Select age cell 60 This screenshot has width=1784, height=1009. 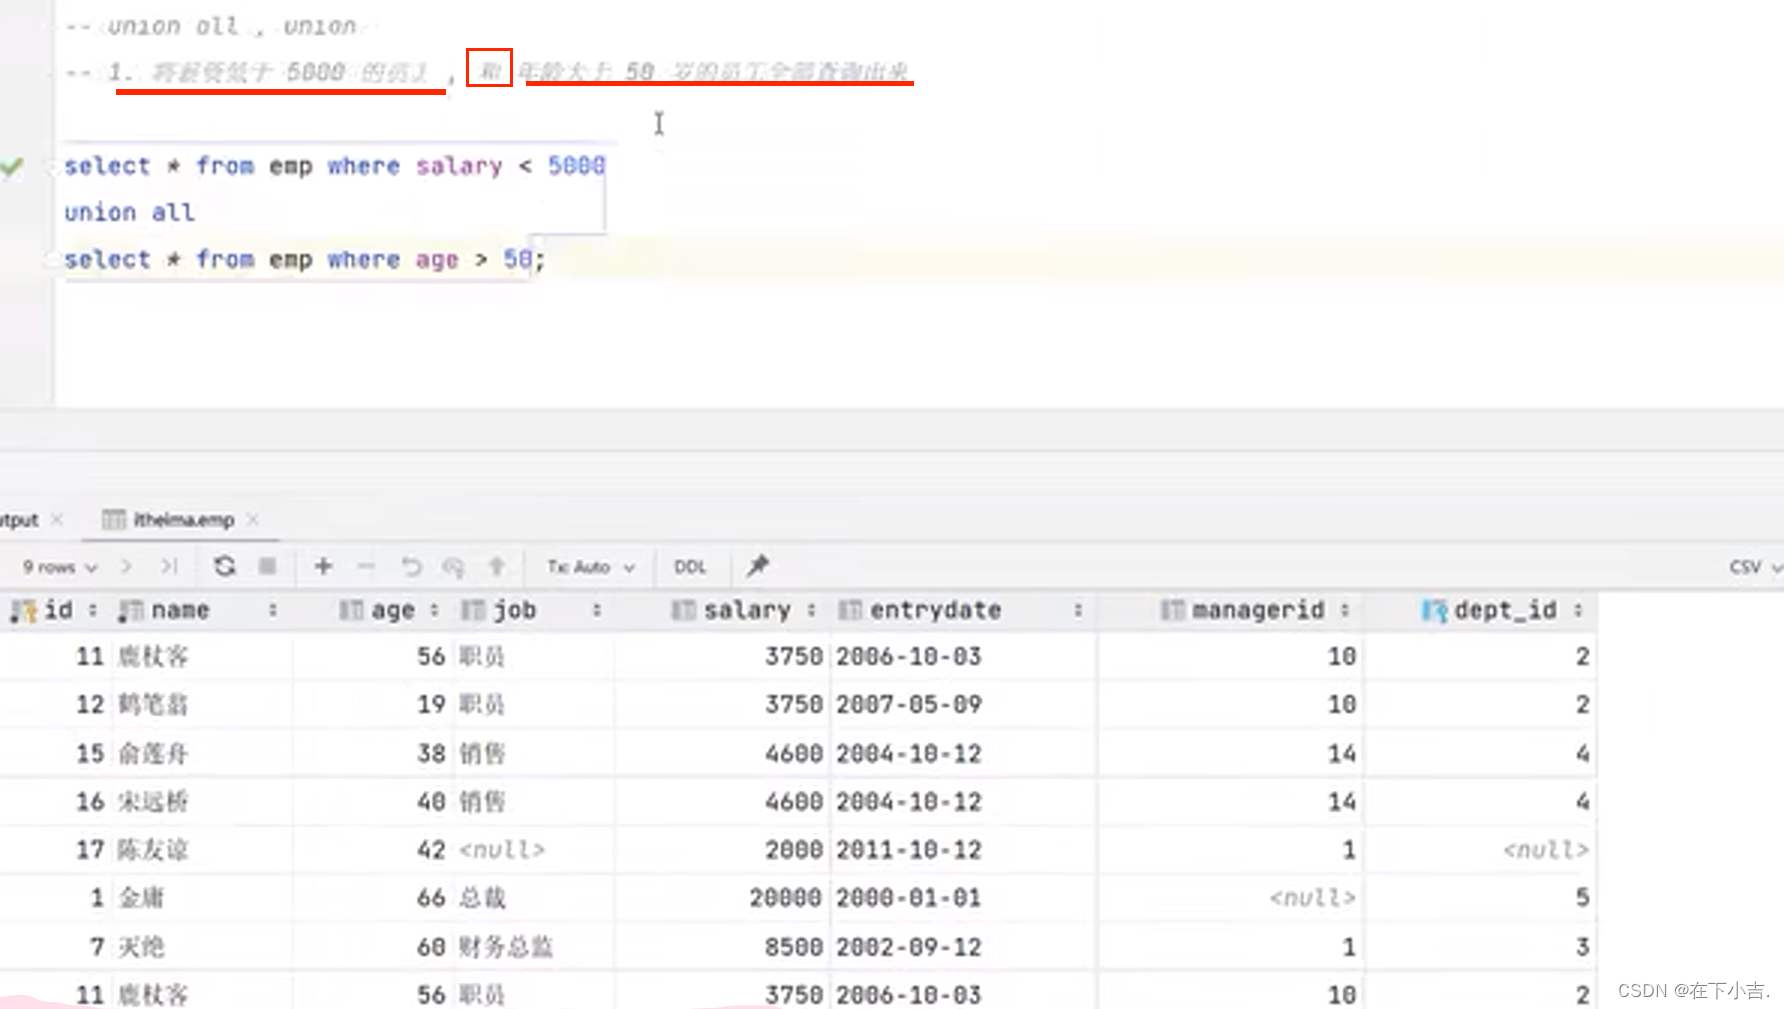click(x=431, y=946)
